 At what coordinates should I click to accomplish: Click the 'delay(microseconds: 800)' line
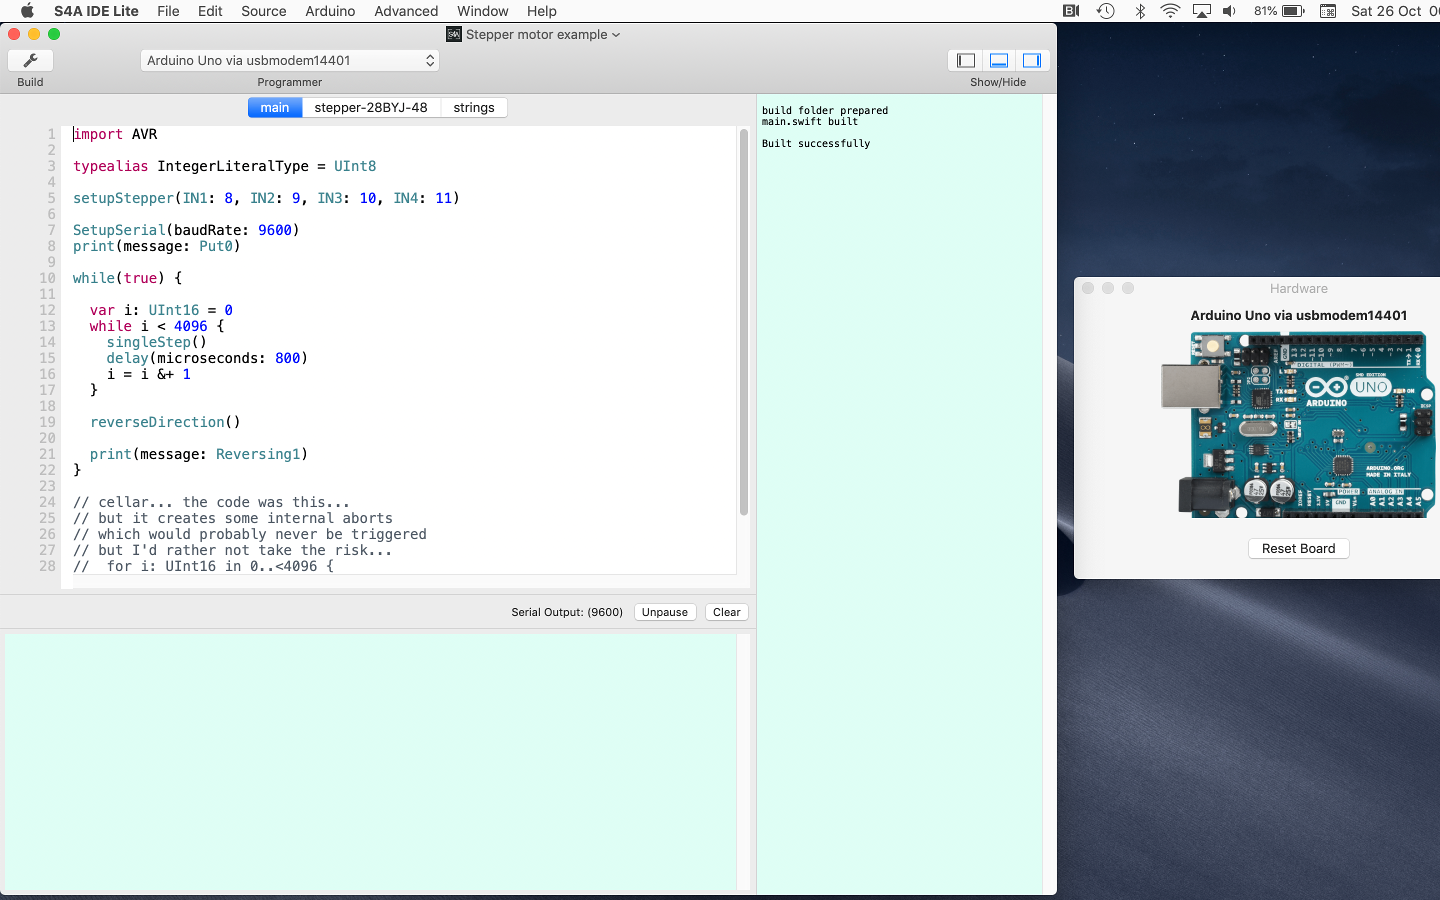pyautogui.click(x=207, y=358)
